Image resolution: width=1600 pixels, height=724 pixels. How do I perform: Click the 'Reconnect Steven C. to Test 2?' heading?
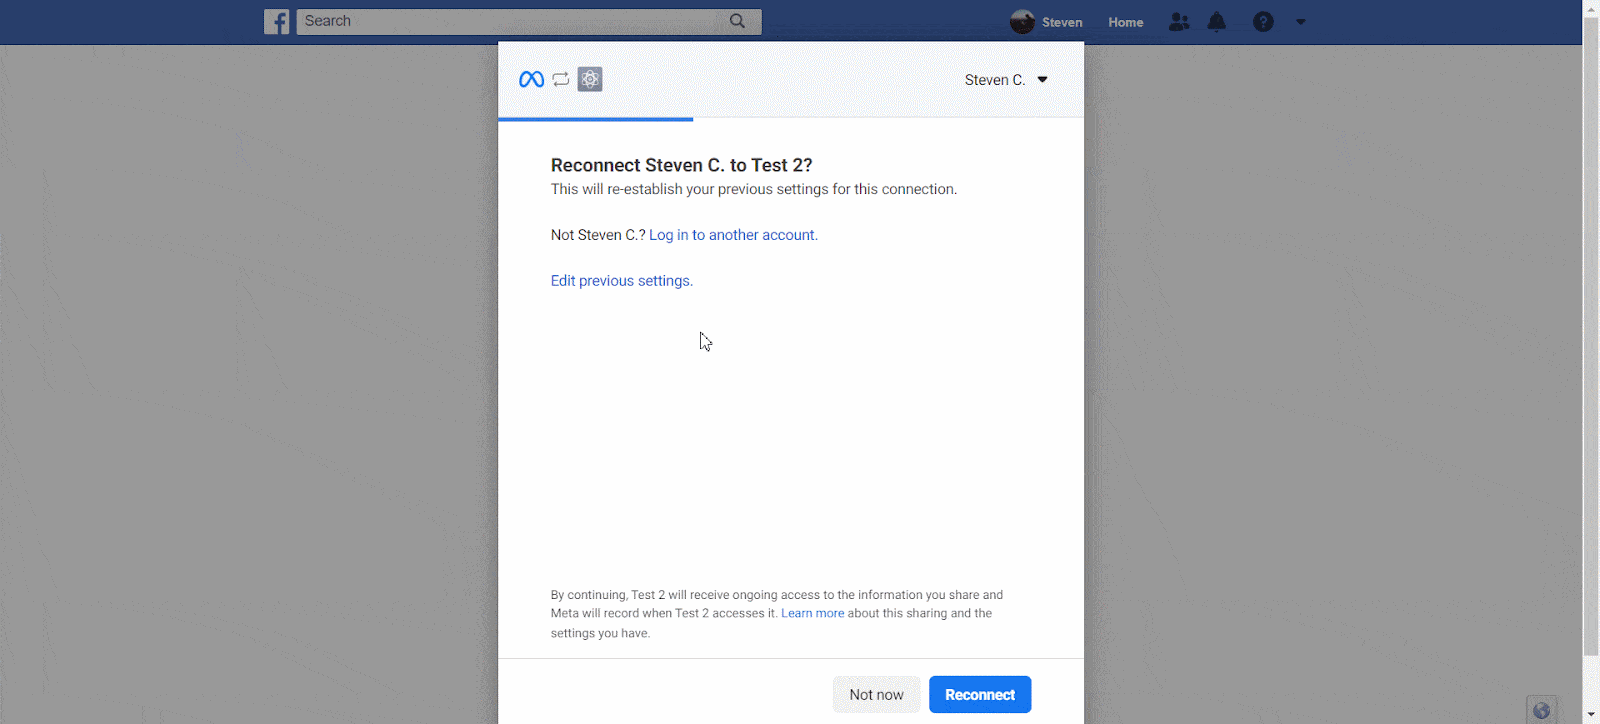tap(682, 165)
